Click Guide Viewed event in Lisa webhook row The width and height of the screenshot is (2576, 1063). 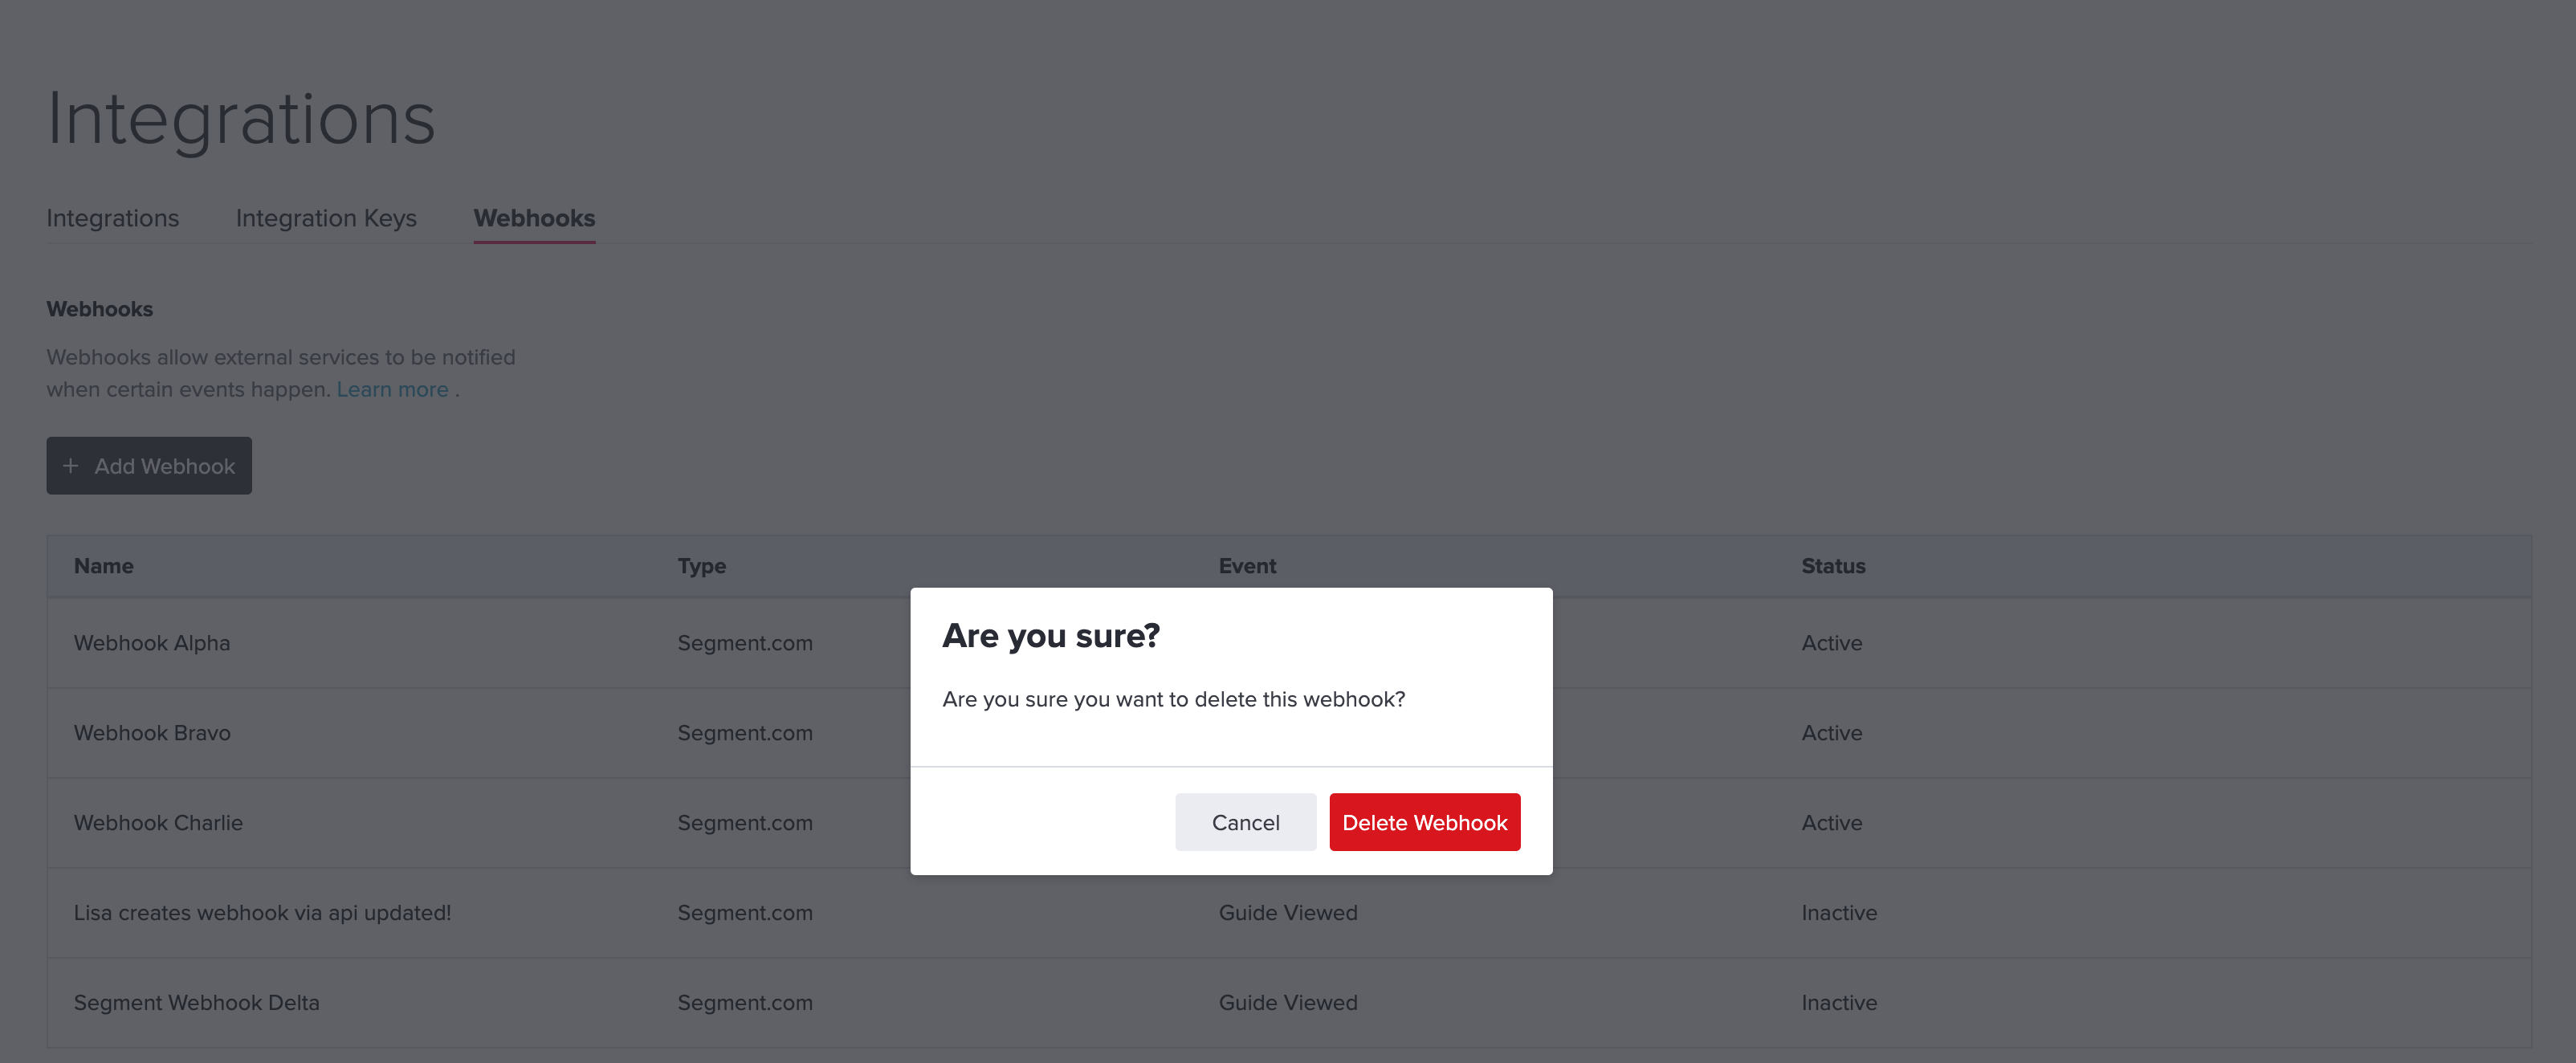tap(1288, 913)
